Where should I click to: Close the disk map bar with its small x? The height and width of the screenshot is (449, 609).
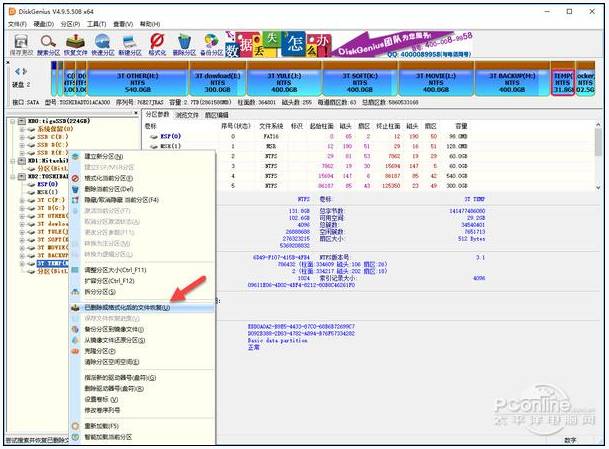[8, 62]
